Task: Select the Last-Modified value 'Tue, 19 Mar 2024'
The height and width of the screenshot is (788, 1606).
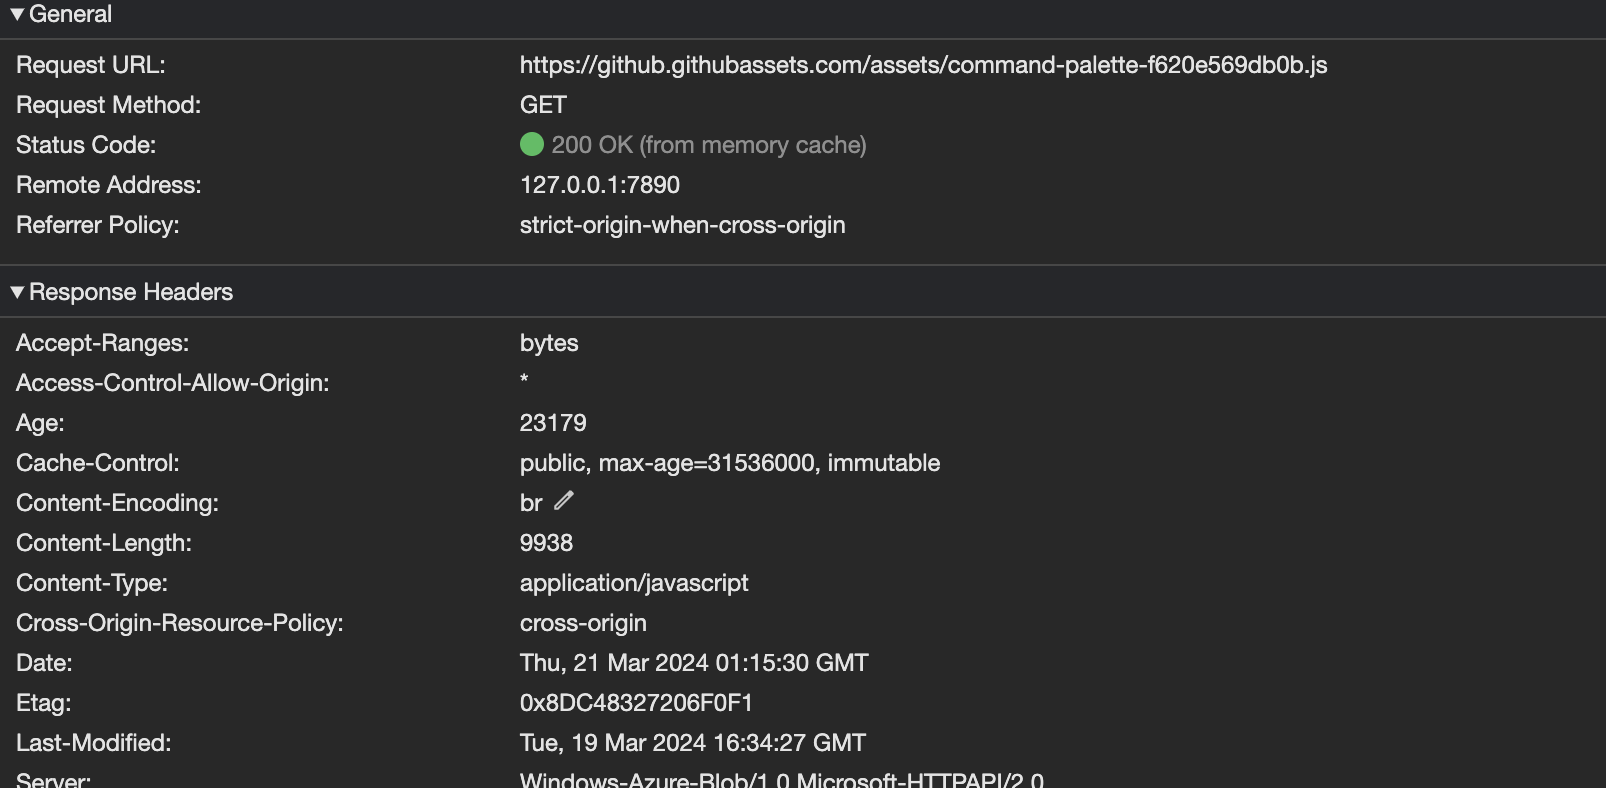Action: [x=613, y=743]
